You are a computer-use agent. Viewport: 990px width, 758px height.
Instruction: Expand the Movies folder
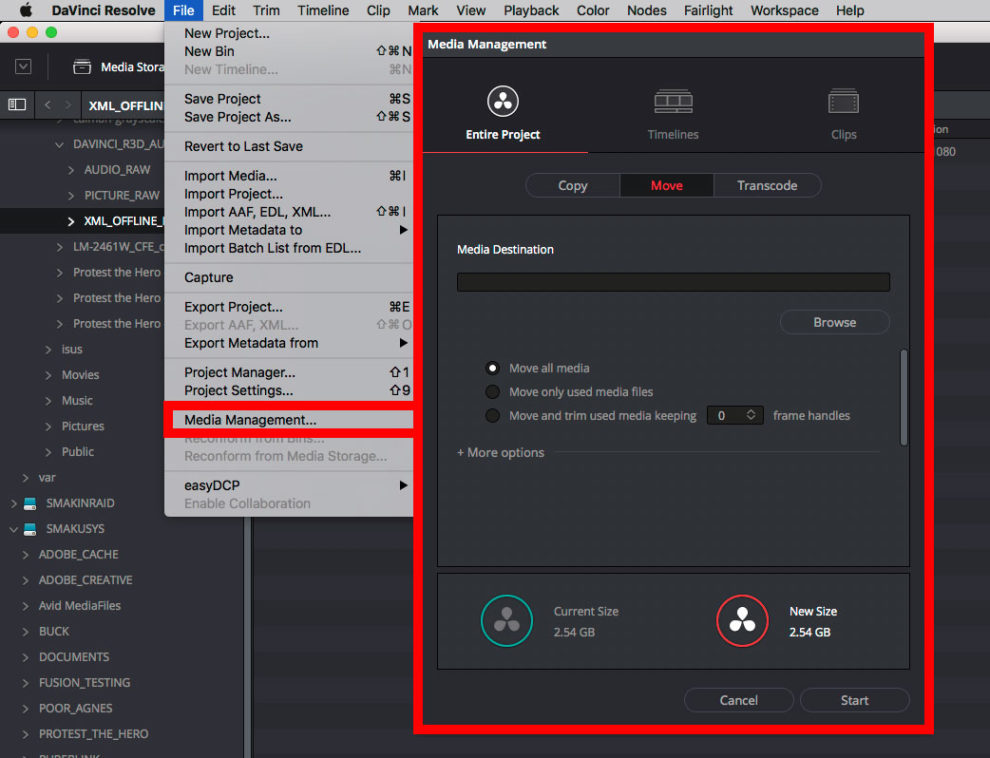[x=48, y=375]
